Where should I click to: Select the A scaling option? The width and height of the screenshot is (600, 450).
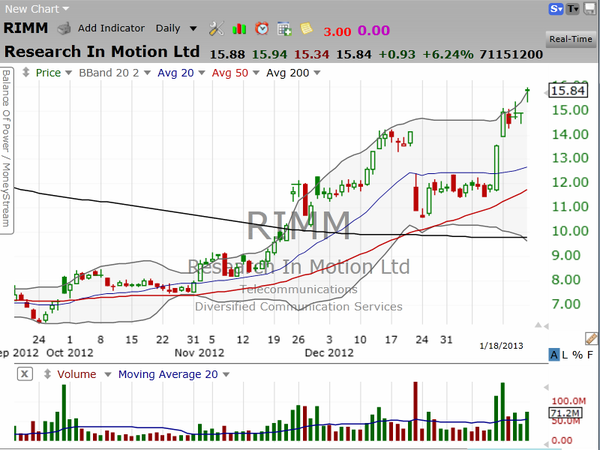pyautogui.click(x=554, y=355)
